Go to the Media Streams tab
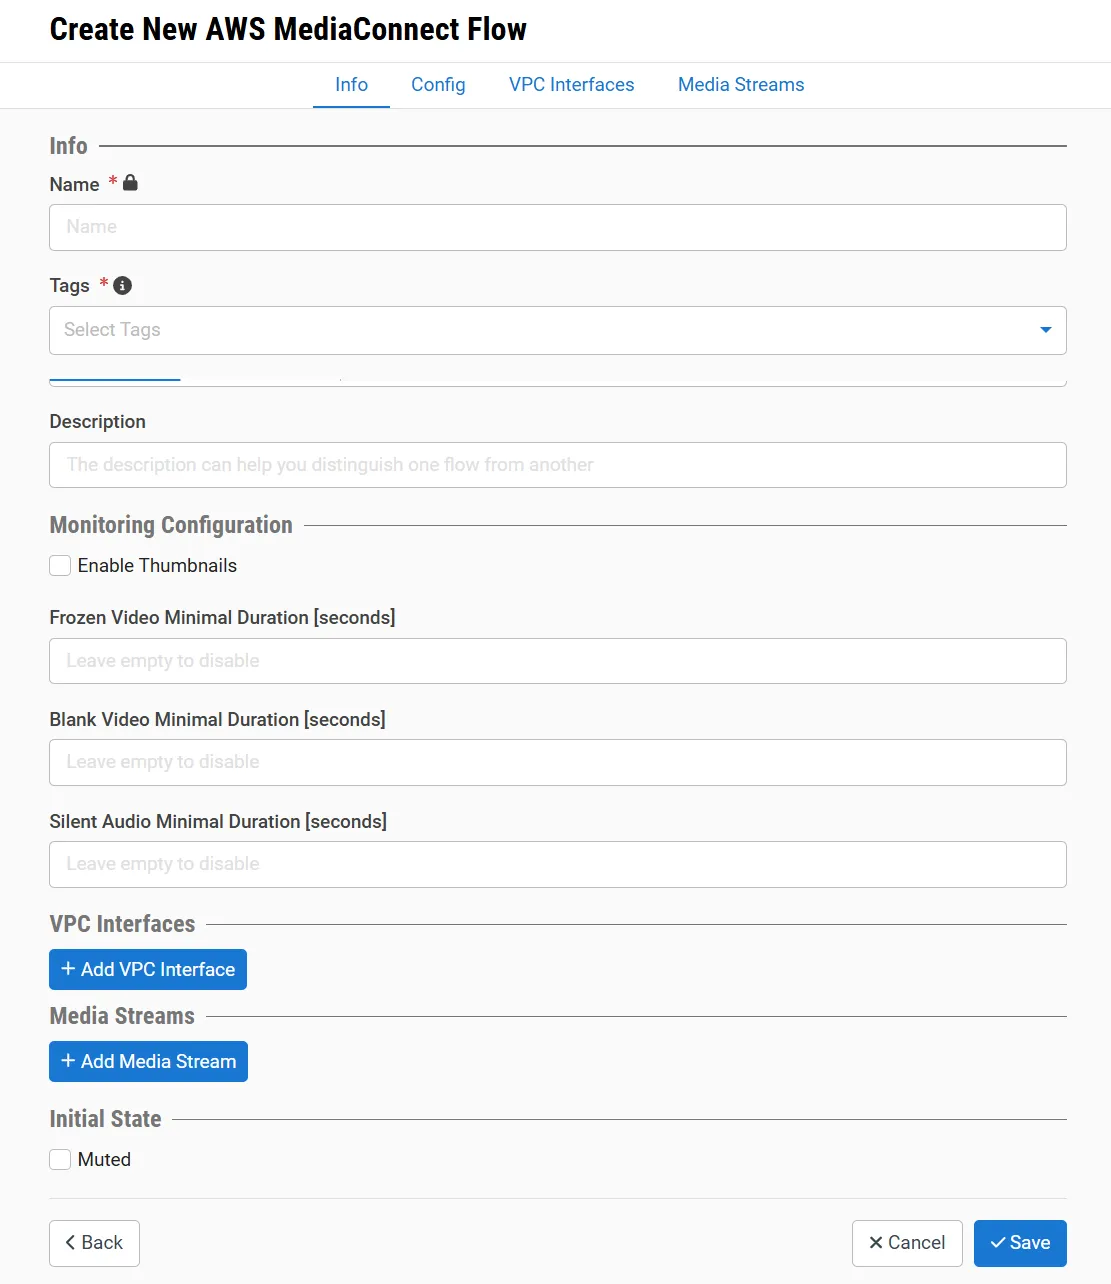The image size is (1111, 1284). 741,85
